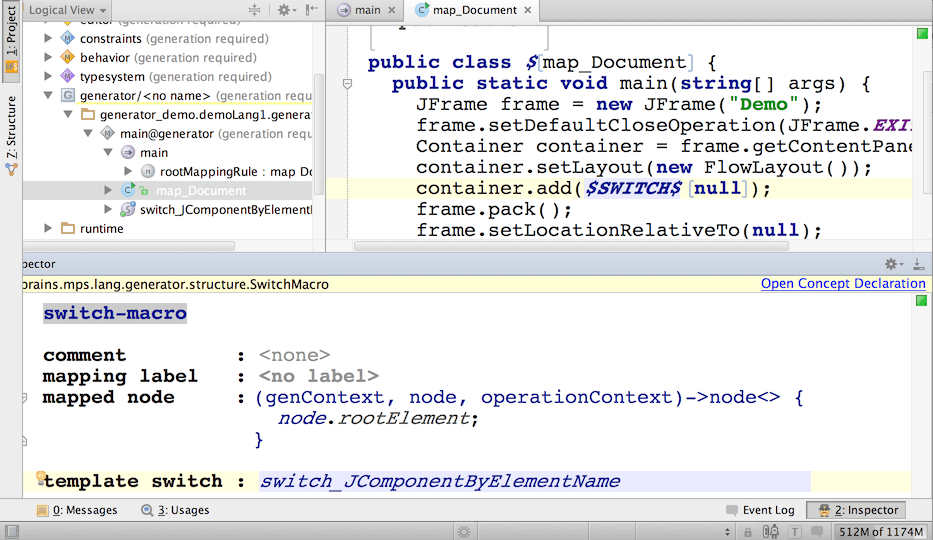The height and width of the screenshot is (540, 933).
Task: Click the autoscroll-from-source icon in Project panel
Action: (x=255, y=10)
